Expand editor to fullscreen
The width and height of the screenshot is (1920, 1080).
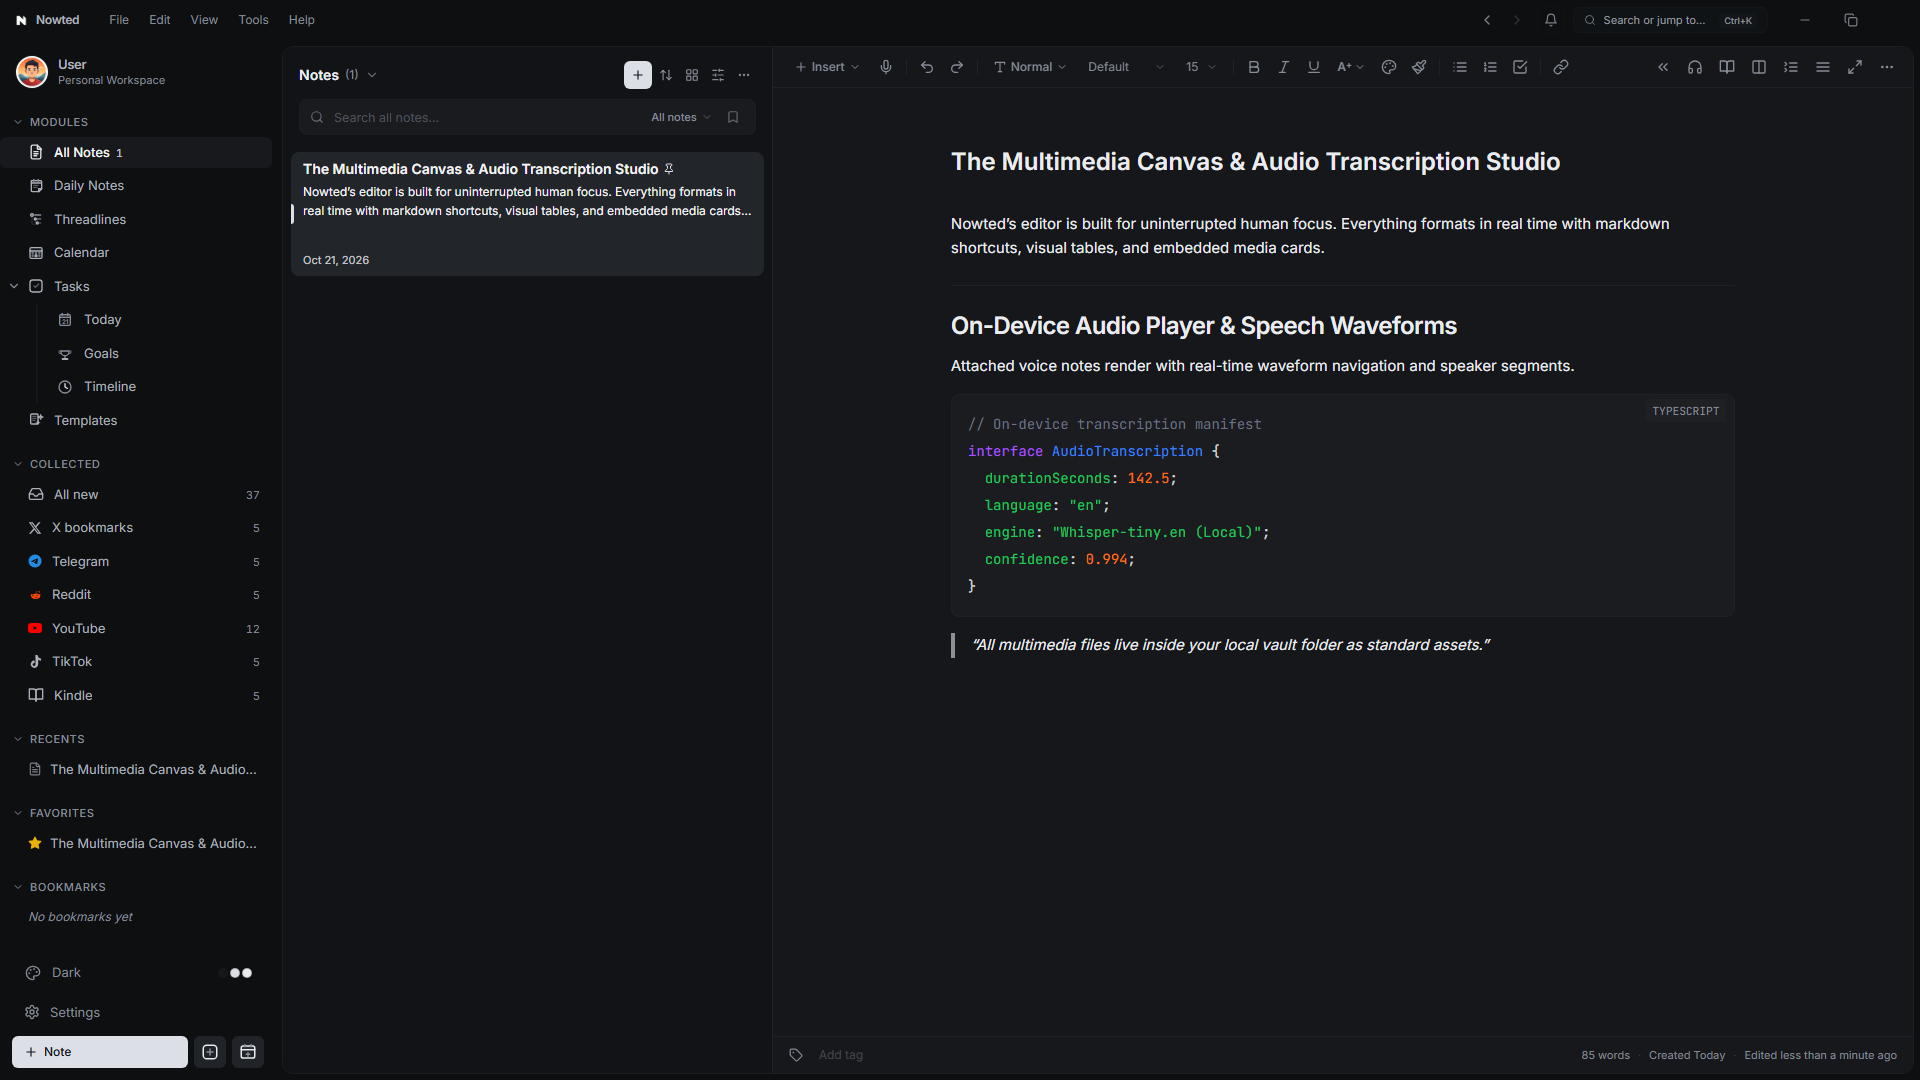pyautogui.click(x=1855, y=67)
